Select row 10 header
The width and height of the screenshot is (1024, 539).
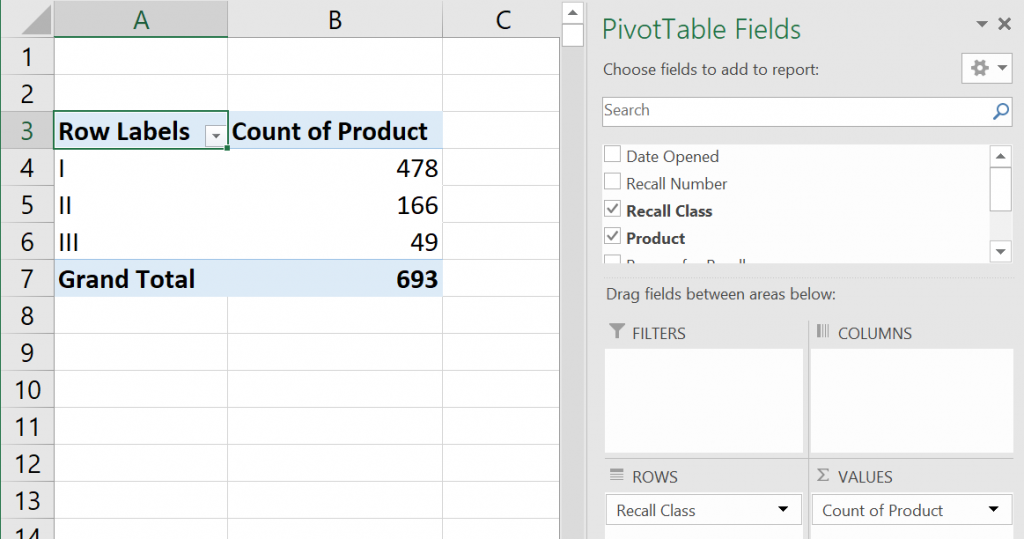click(x=27, y=390)
